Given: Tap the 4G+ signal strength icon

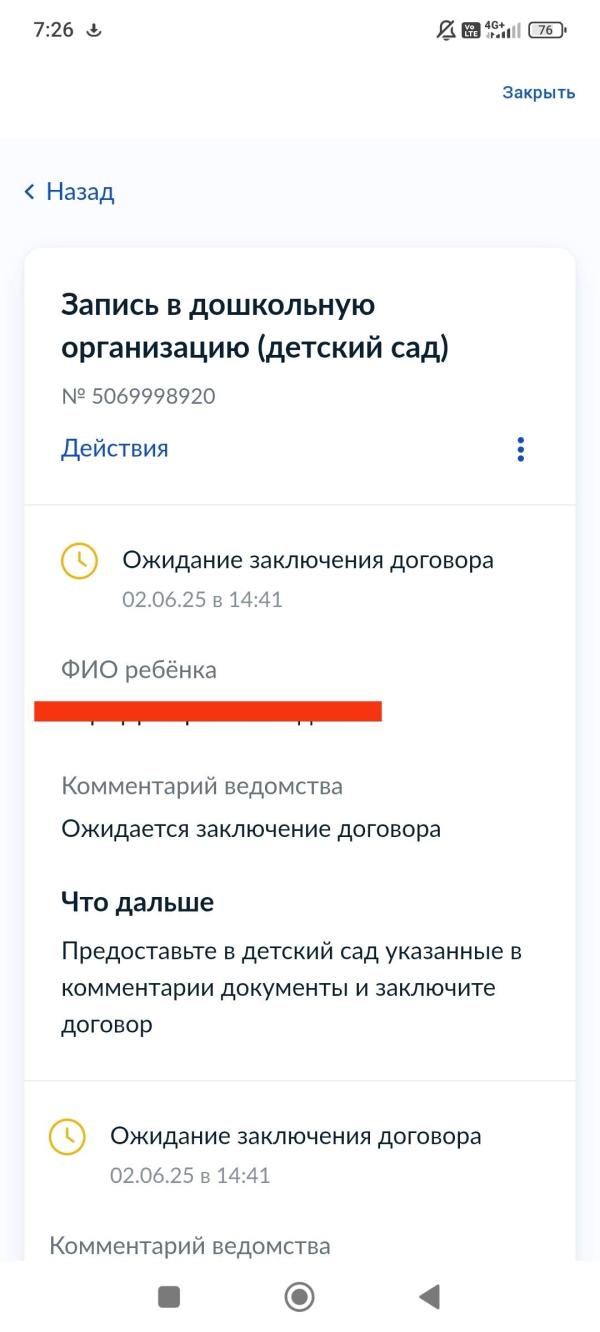Looking at the screenshot, I should [503, 30].
